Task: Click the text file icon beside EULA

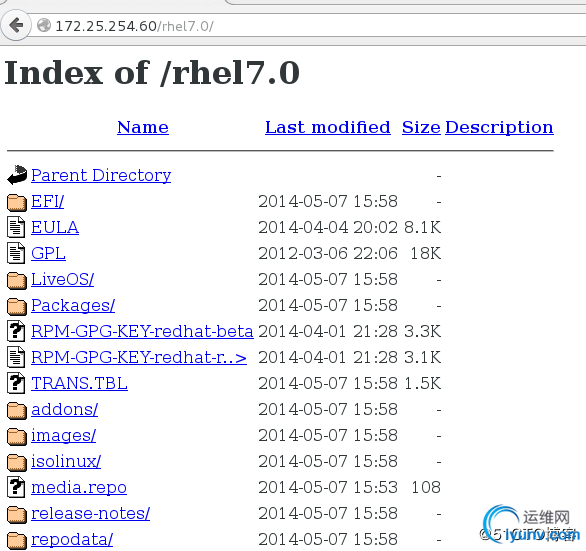Action: [x=16, y=227]
